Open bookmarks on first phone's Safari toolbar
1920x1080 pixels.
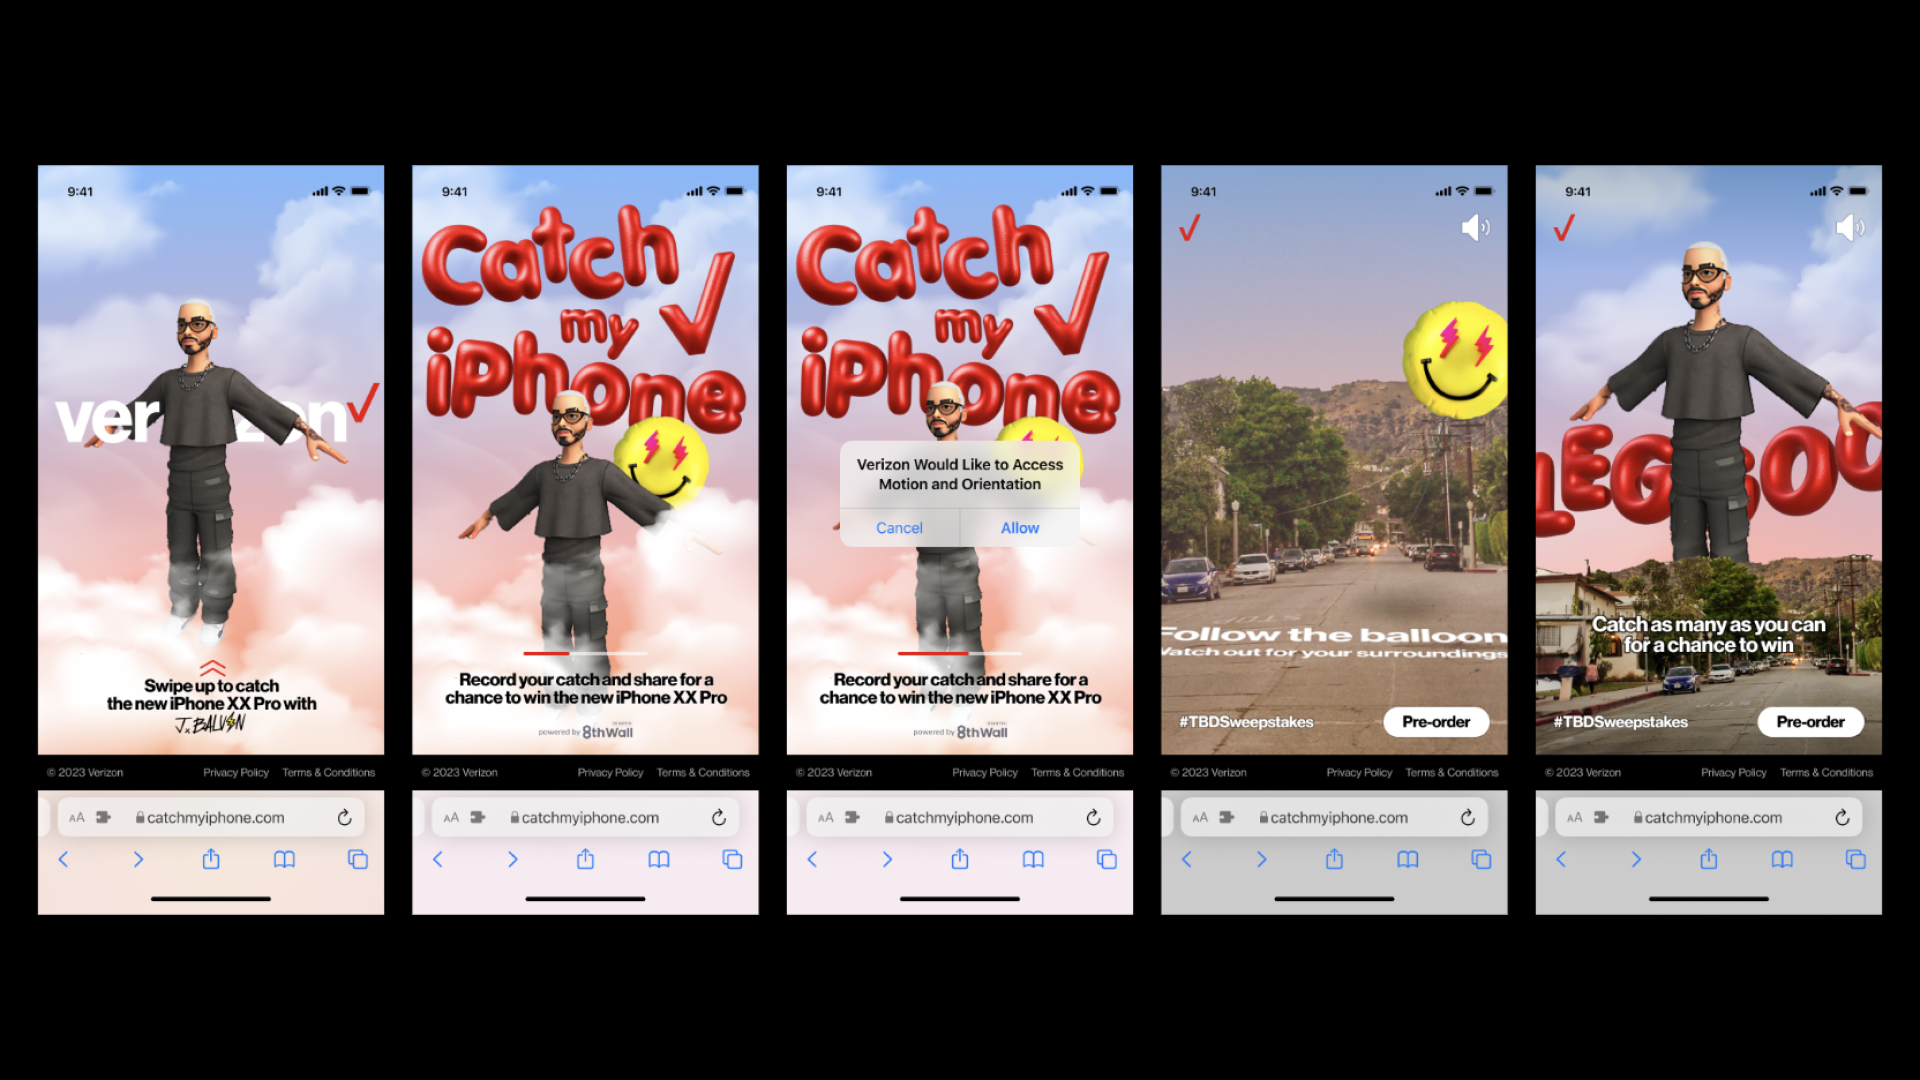click(x=284, y=860)
